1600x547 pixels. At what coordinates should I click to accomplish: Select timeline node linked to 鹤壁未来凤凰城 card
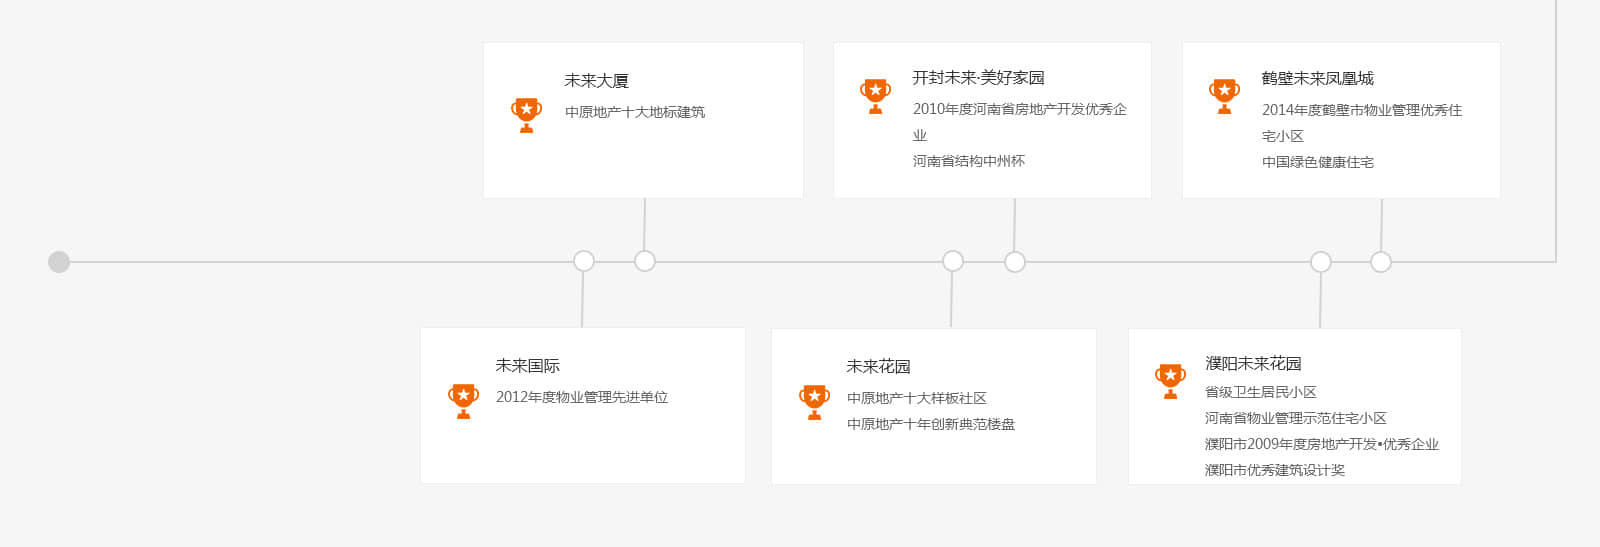click(x=1381, y=262)
